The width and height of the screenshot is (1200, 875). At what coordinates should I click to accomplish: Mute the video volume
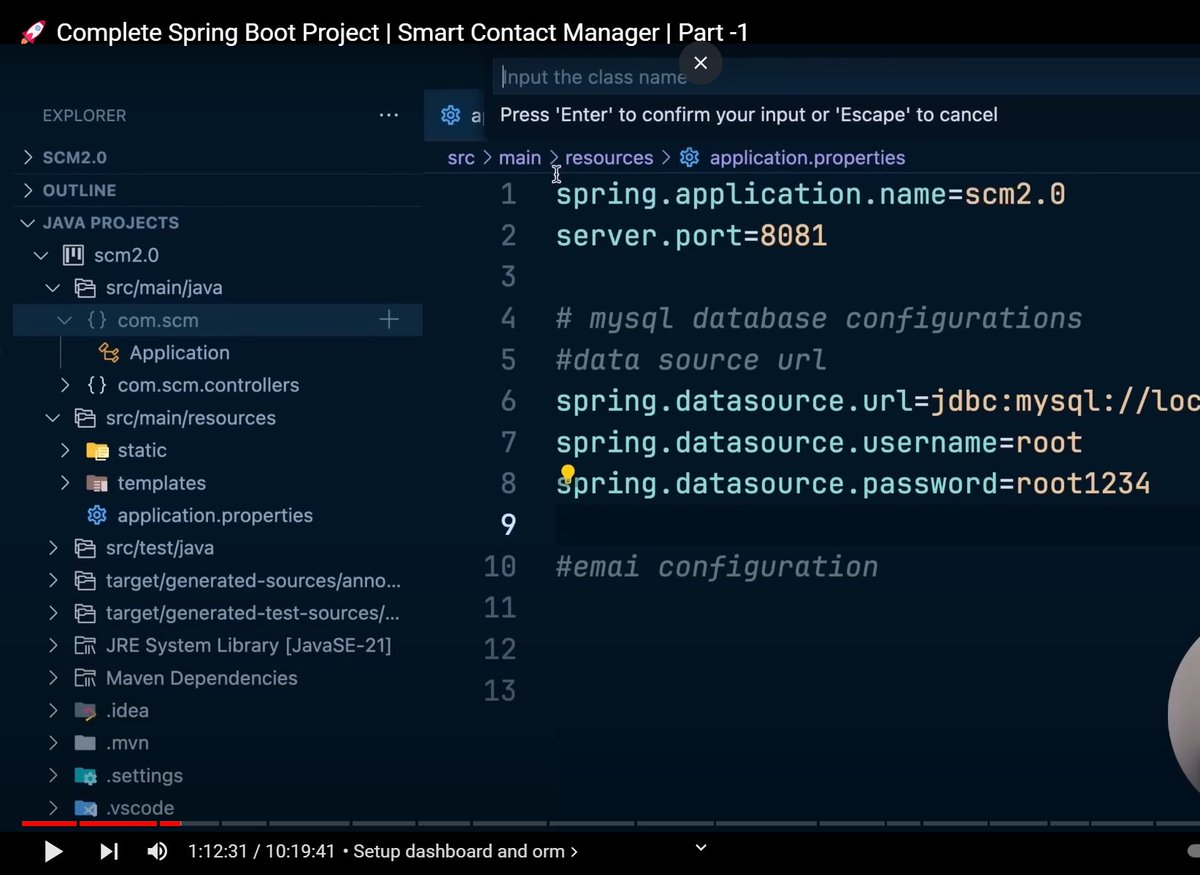point(158,852)
